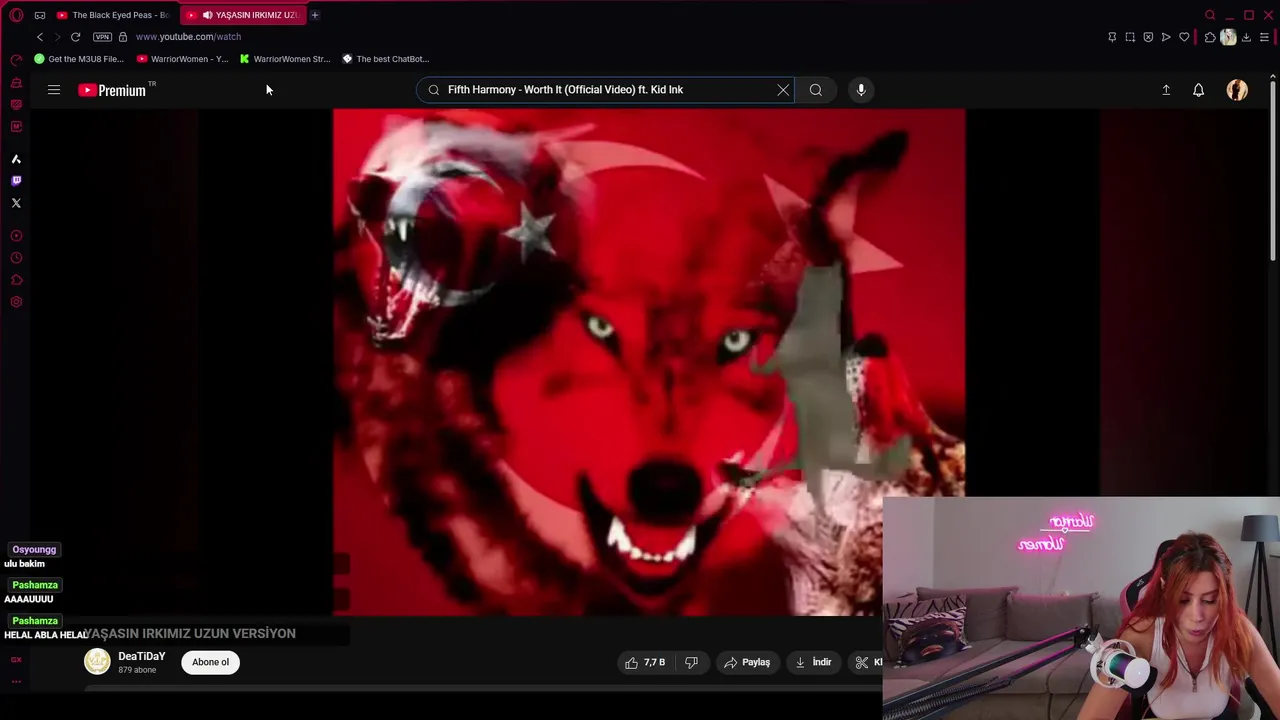
Task: Open the Get the M3U8 File bookmark
Action: coord(79,59)
